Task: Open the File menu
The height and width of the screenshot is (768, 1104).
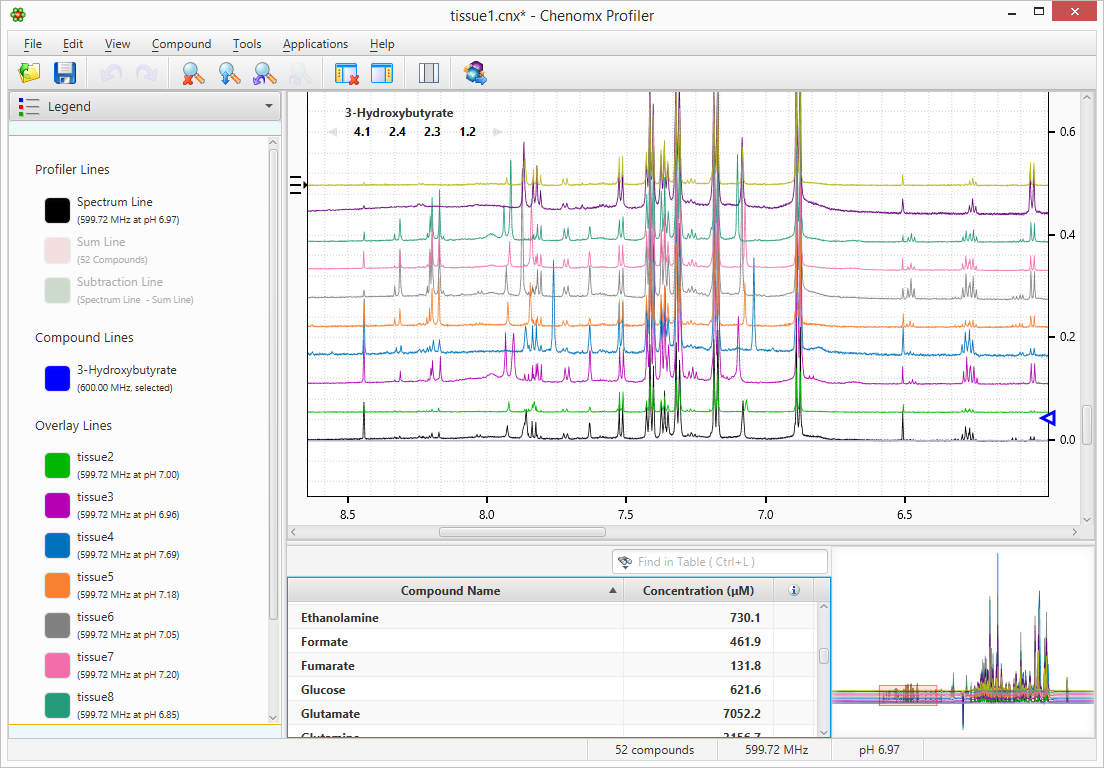Action: 32,44
